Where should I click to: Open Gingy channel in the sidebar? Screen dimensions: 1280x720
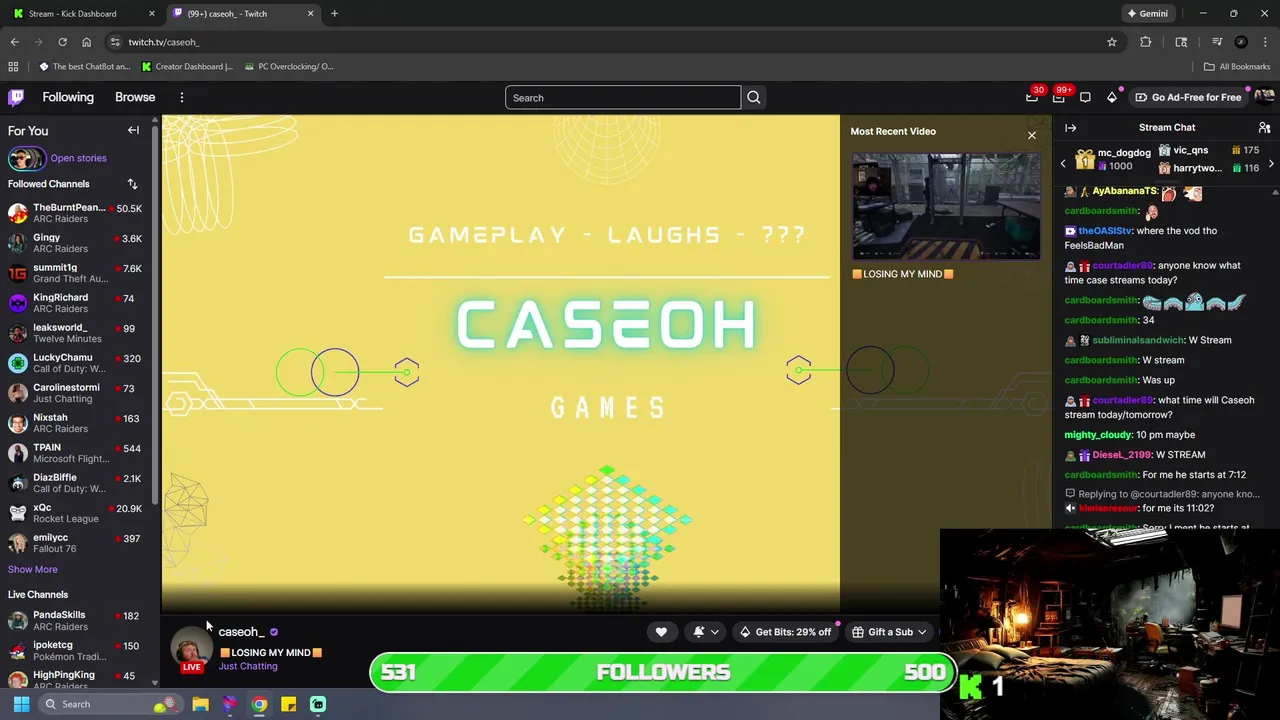click(x=76, y=243)
